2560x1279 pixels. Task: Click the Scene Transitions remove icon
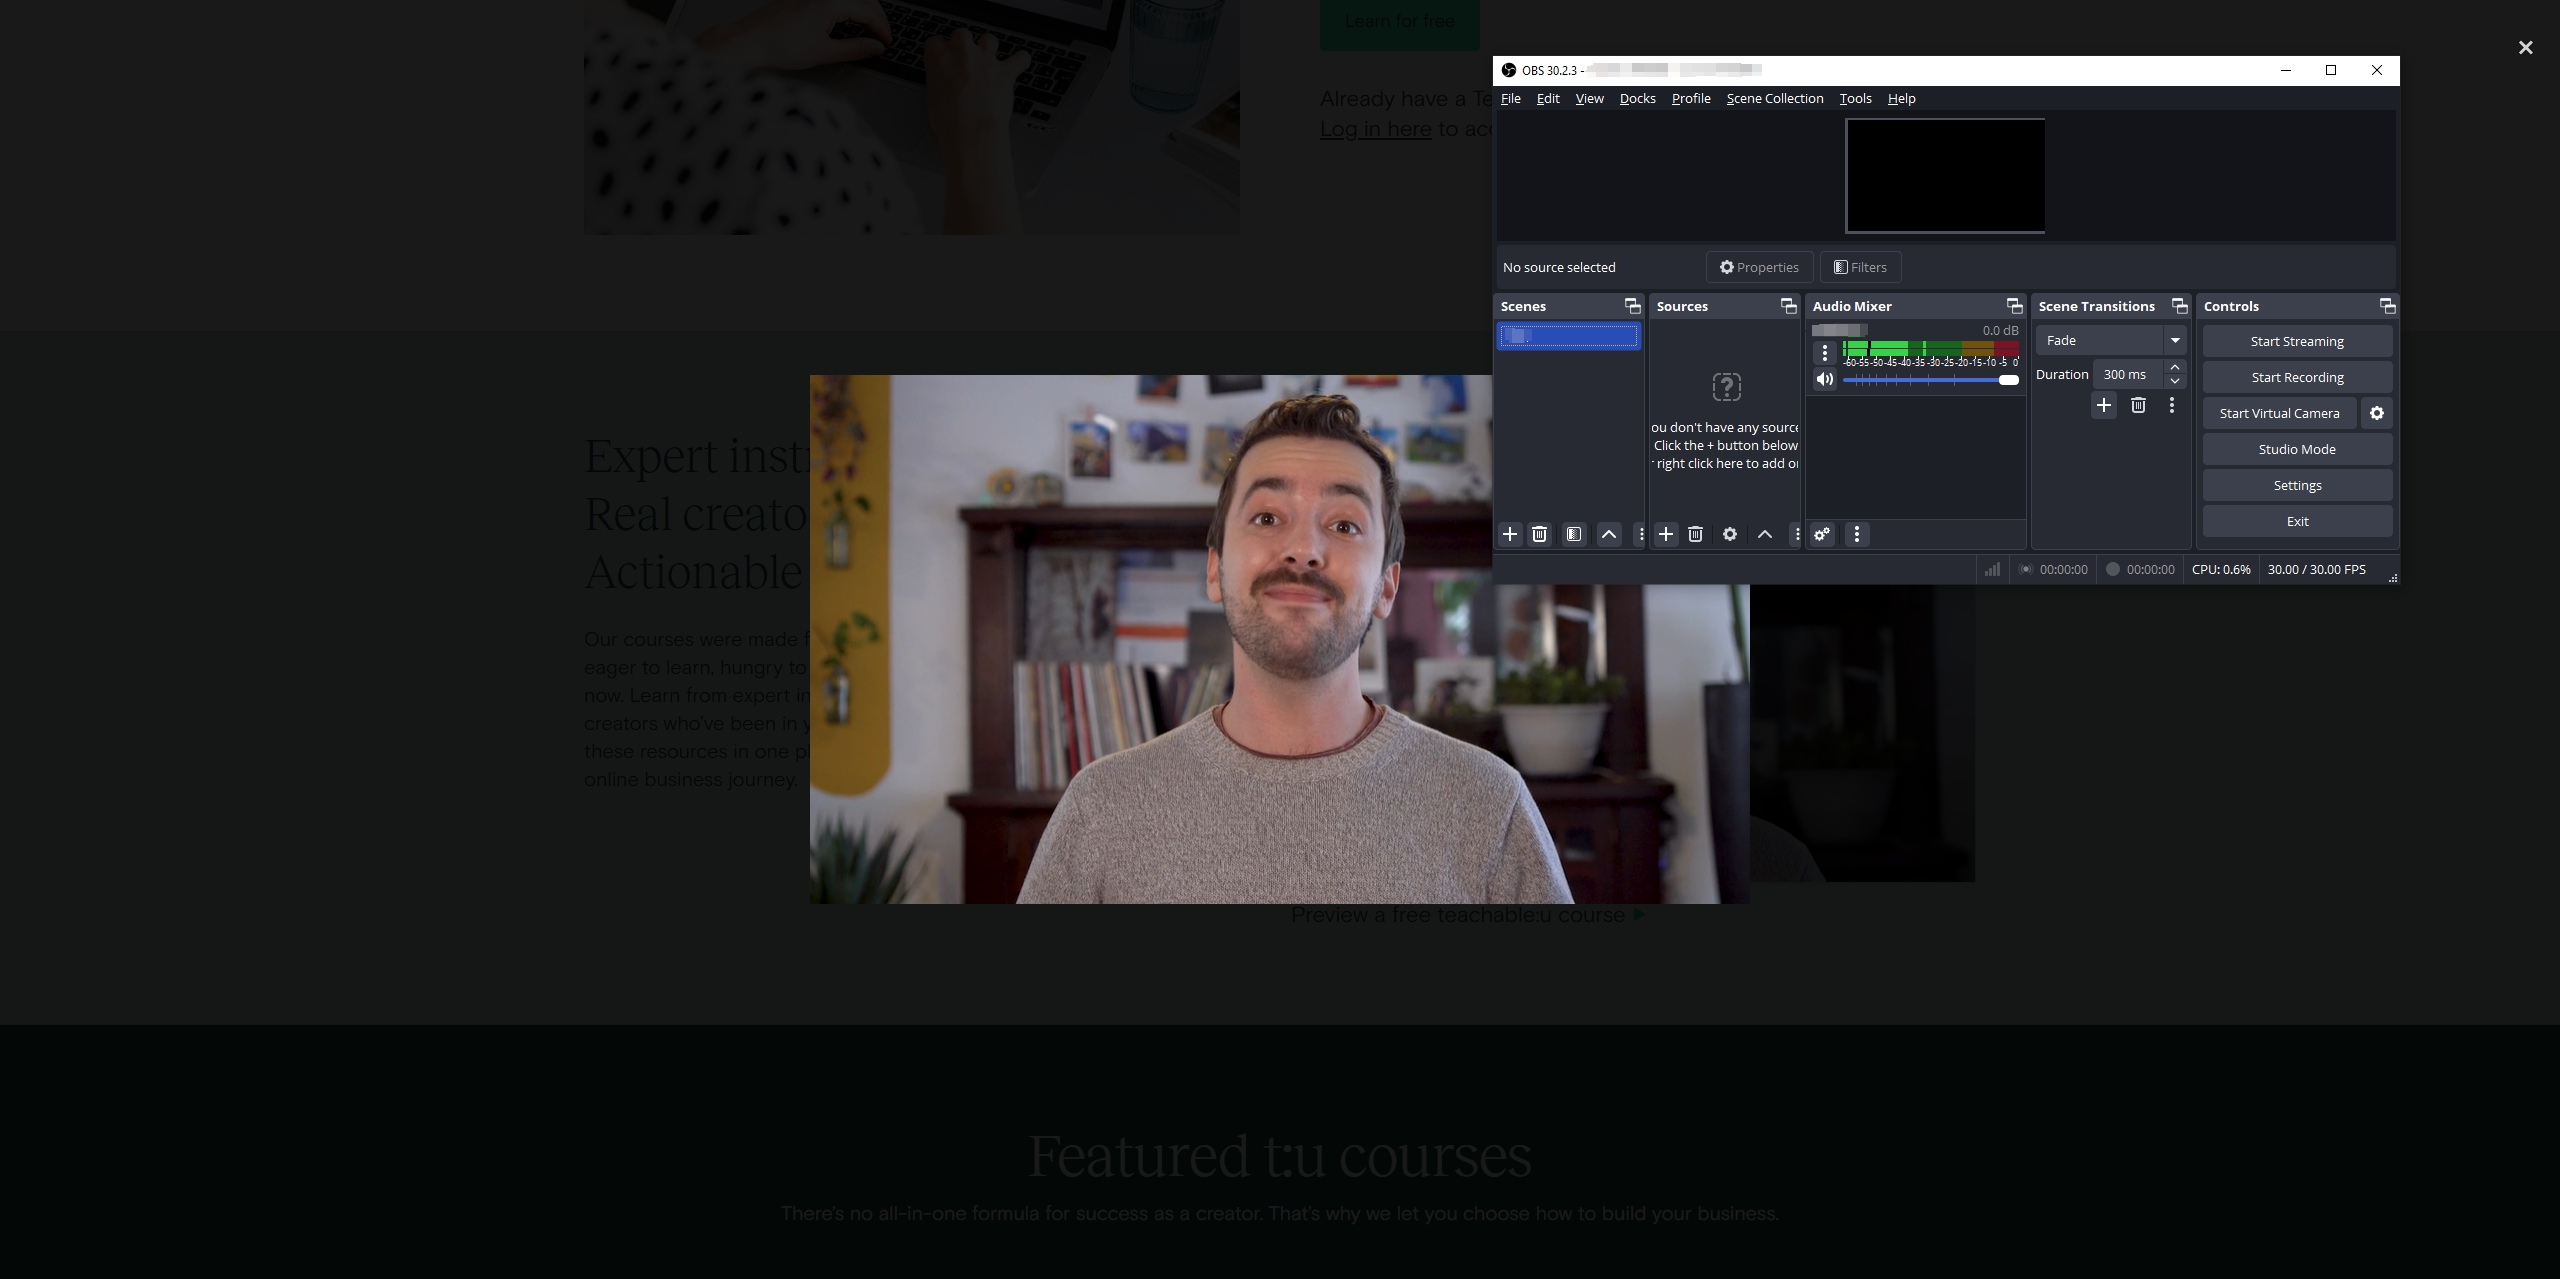[x=2137, y=405]
